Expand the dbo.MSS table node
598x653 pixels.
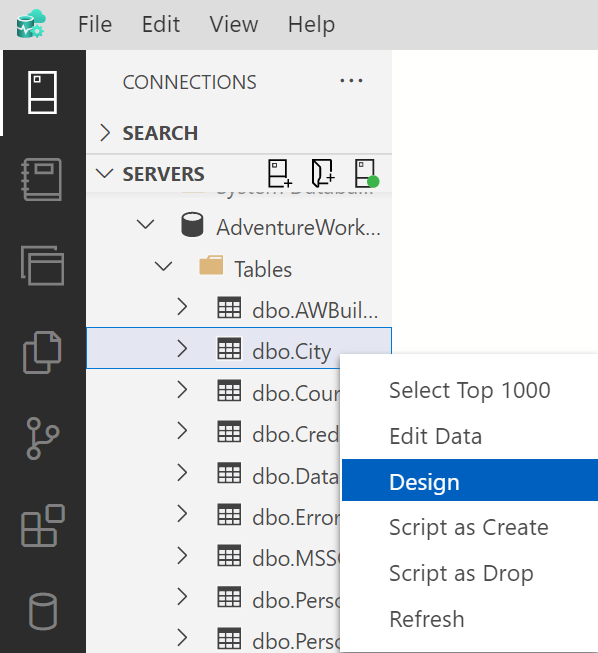[182, 556]
